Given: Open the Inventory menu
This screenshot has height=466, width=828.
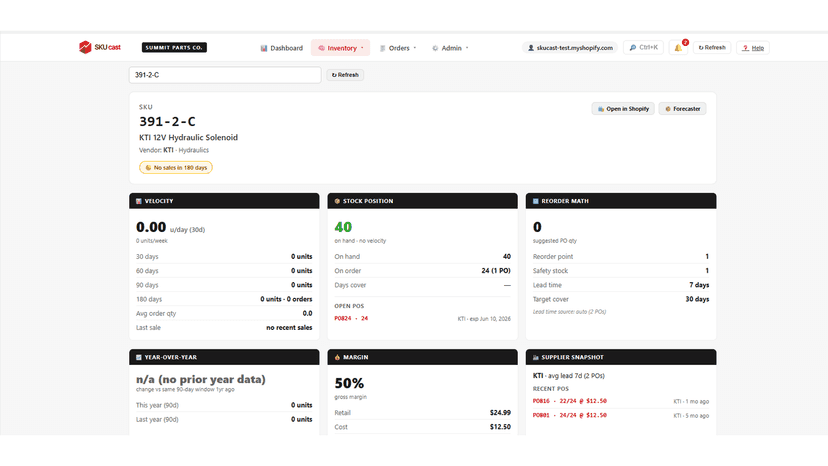Looking at the screenshot, I should pyautogui.click(x=341, y=48).
